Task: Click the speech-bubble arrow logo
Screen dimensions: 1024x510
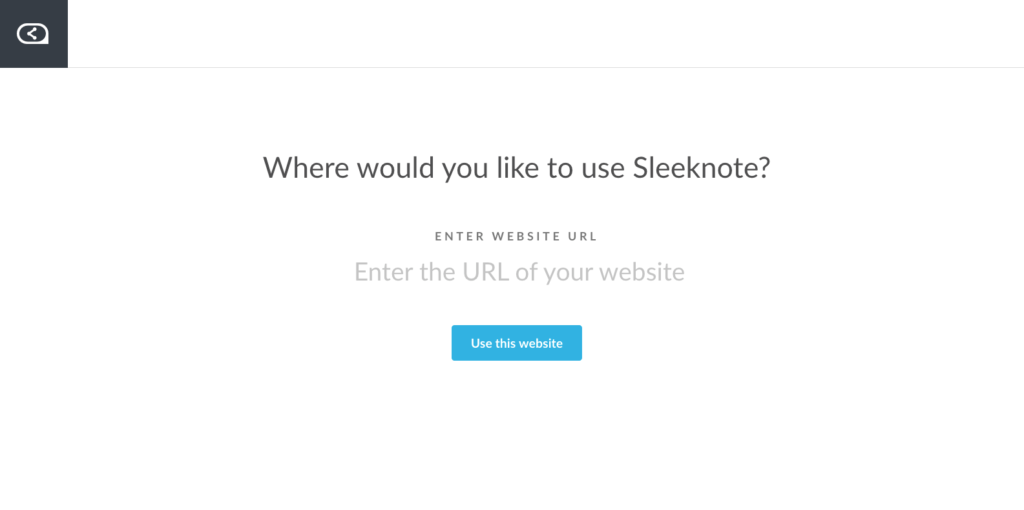Action: [33, 34]
